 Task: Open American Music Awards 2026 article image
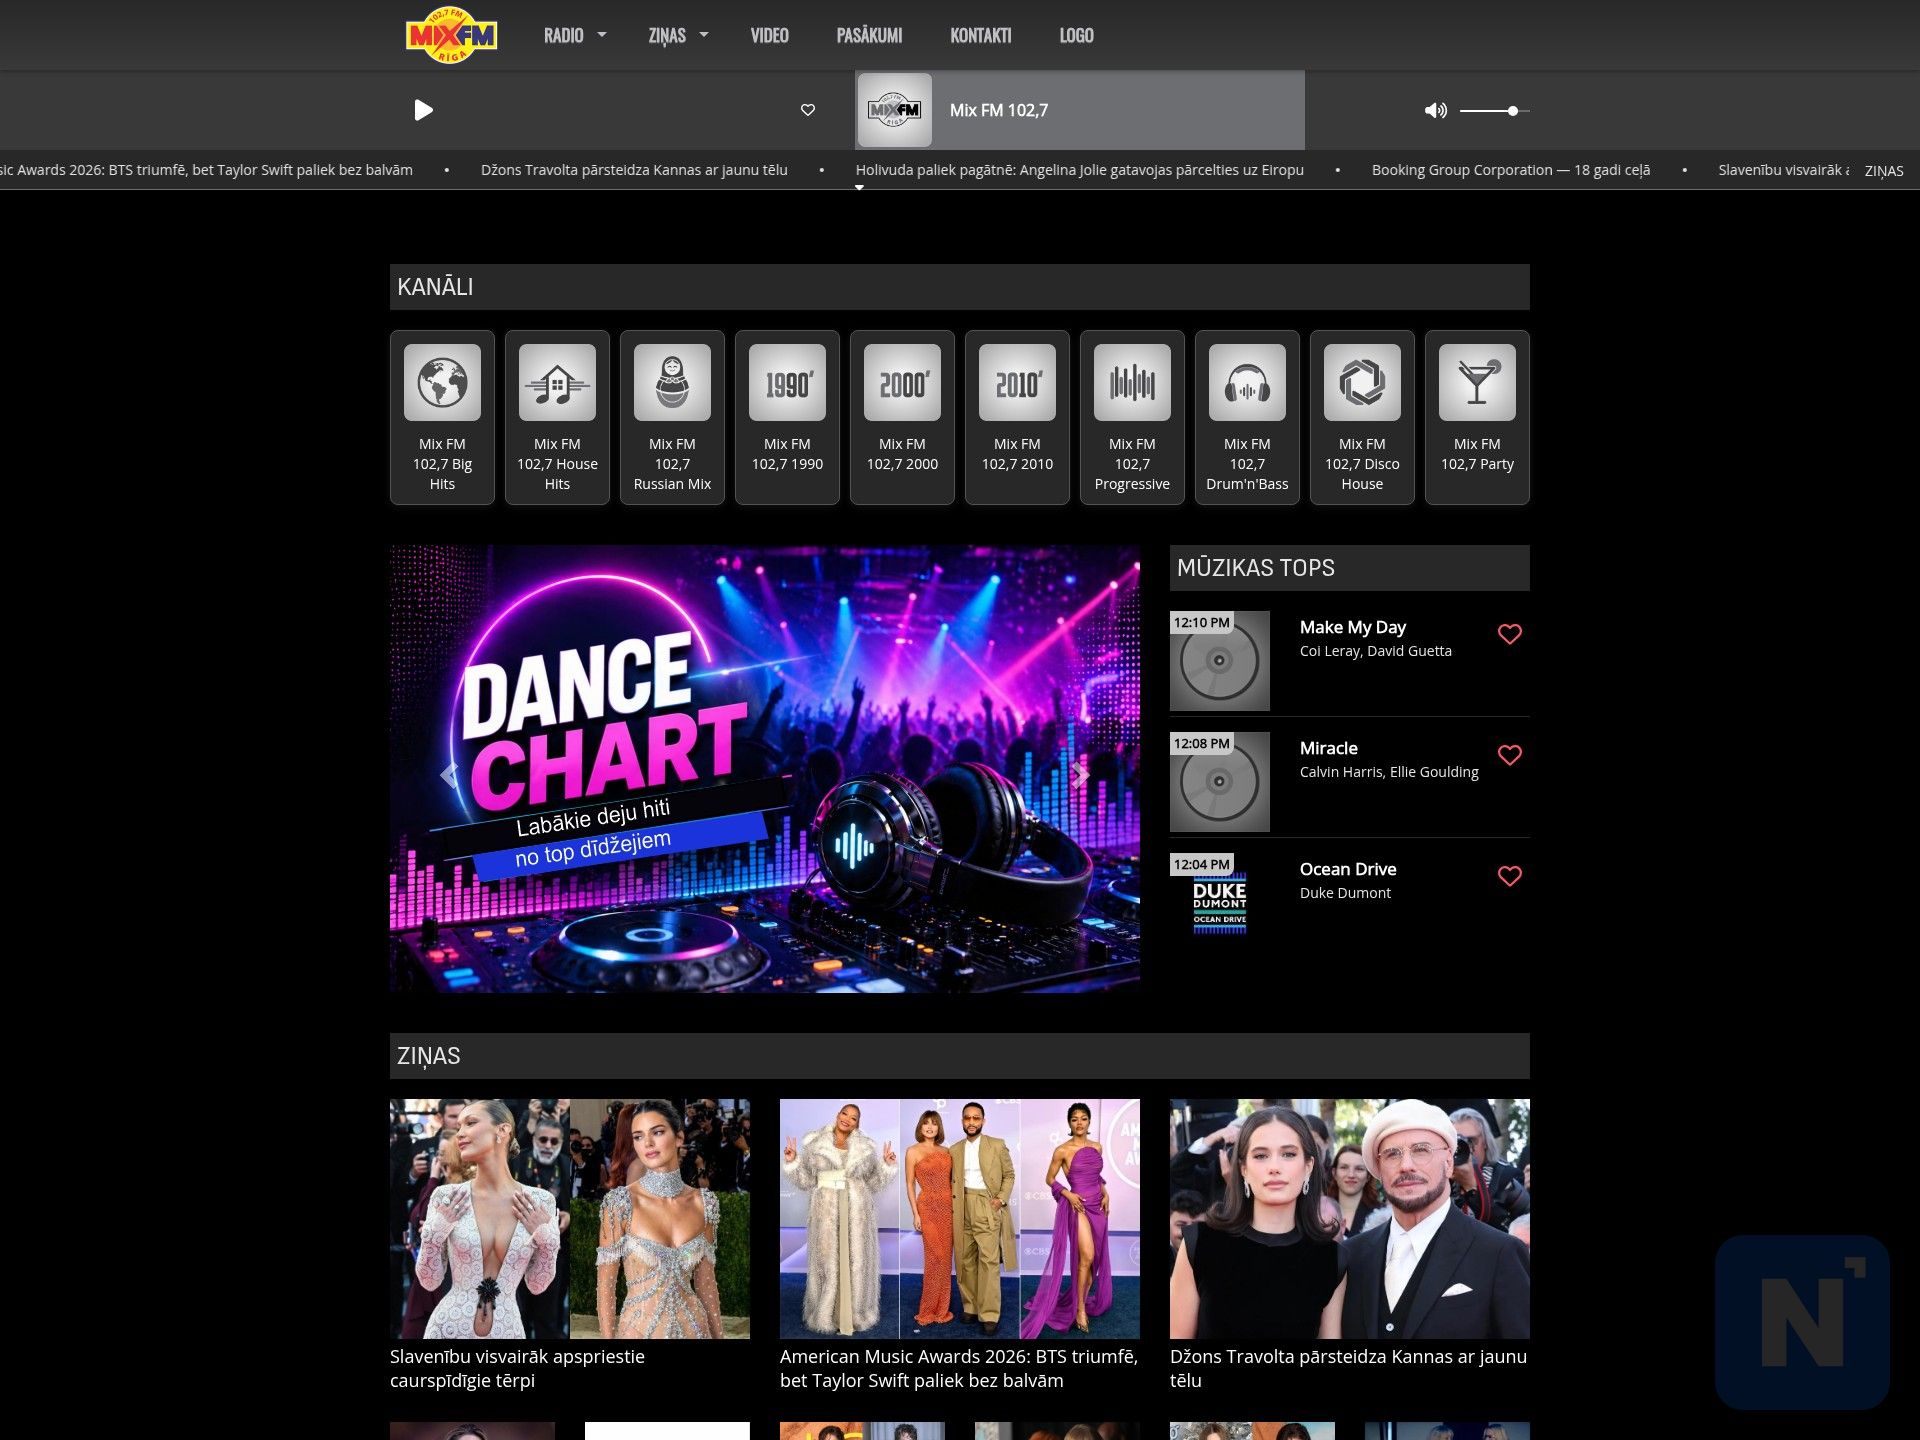click(960, 1219)
